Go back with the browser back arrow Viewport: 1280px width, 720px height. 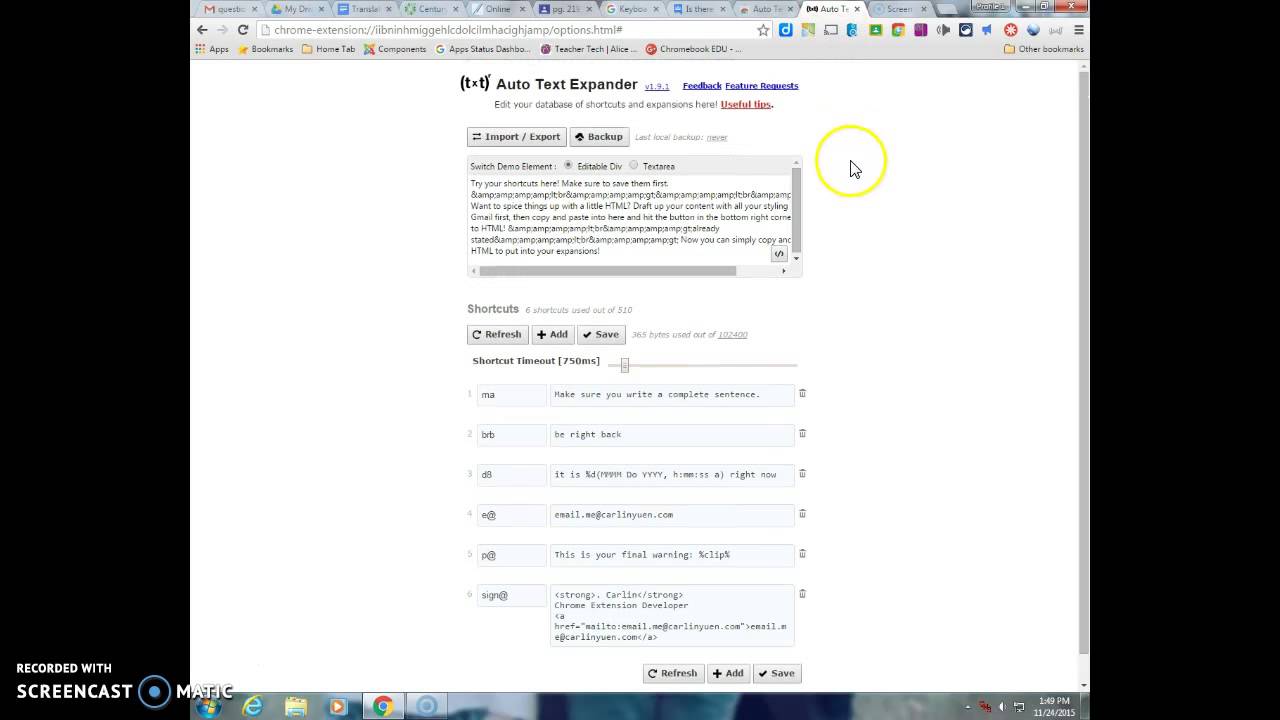tap(202, 30)
